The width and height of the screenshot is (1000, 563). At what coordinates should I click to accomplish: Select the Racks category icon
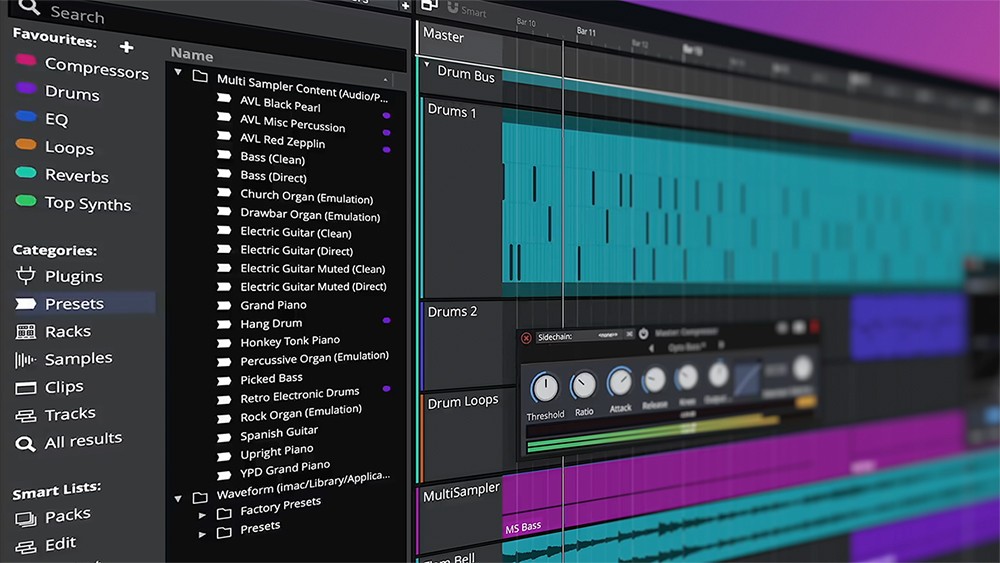[x=26, y=331]
